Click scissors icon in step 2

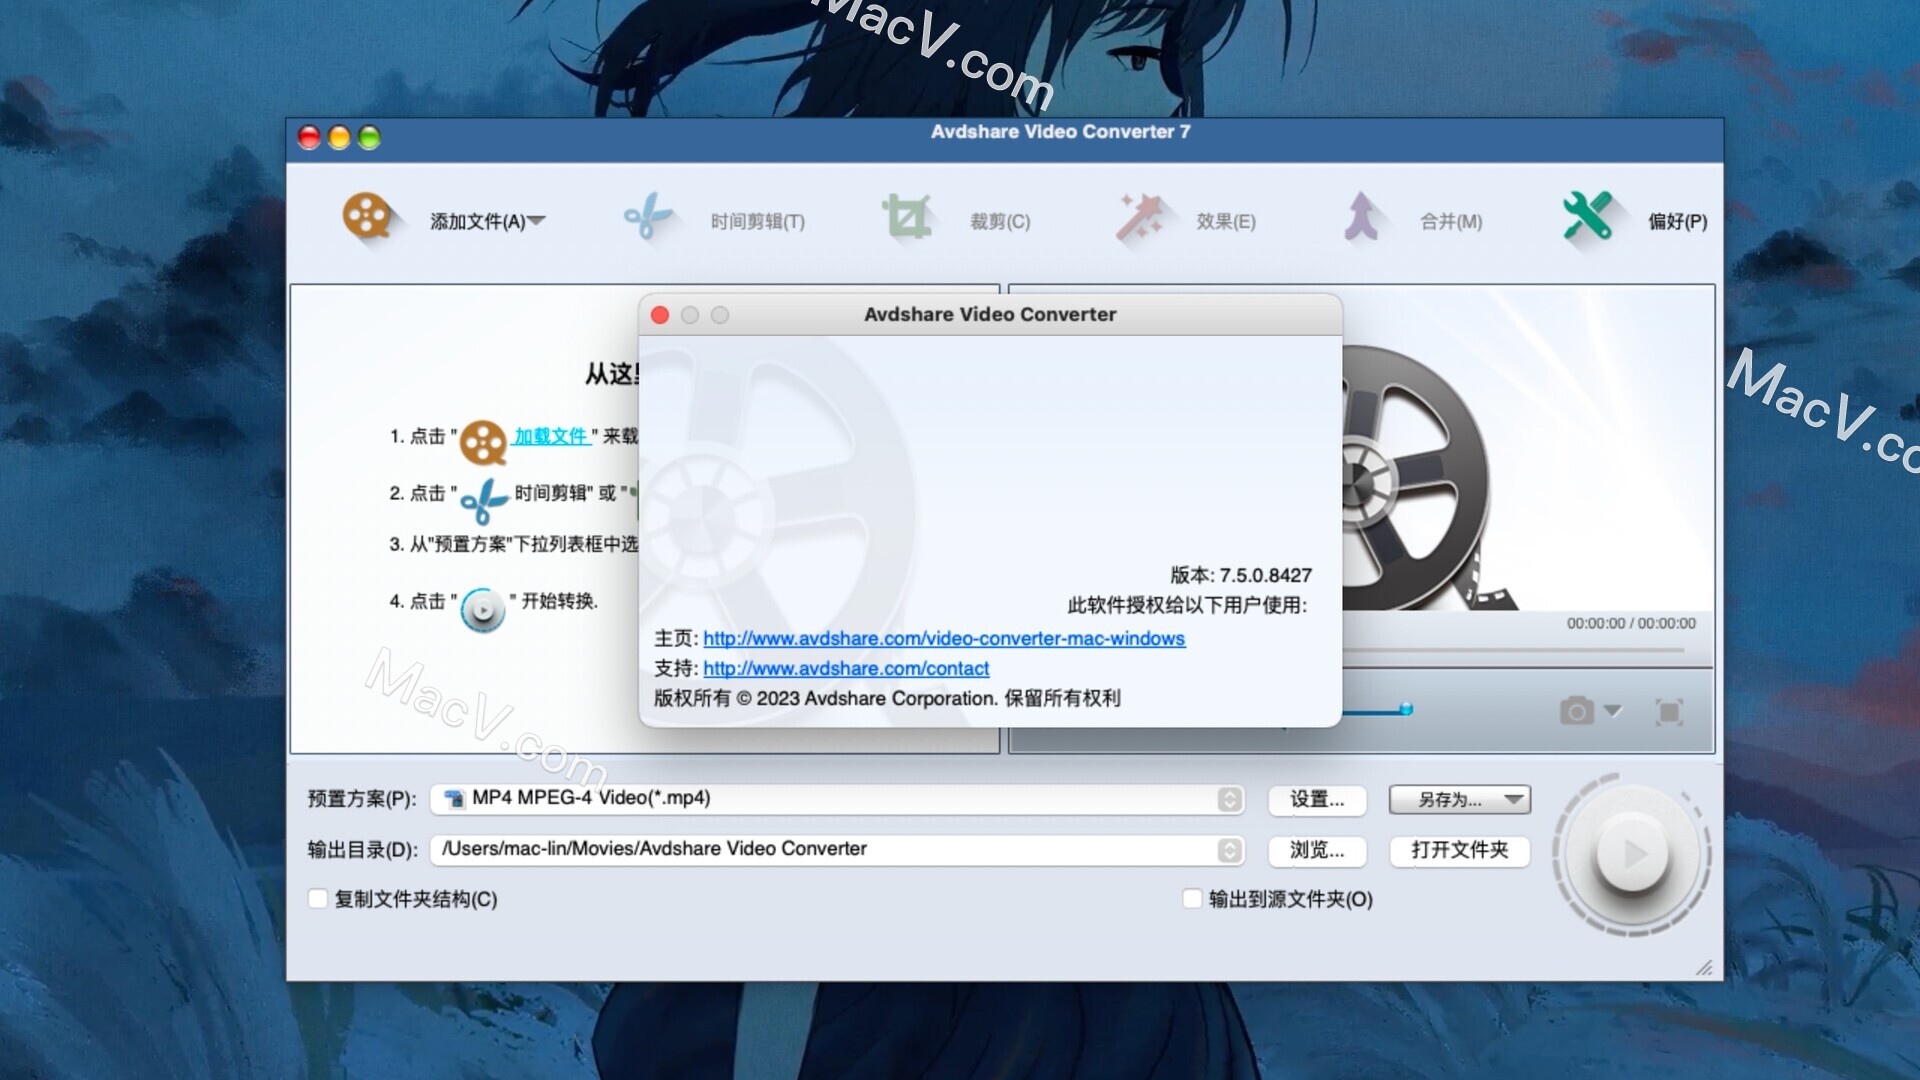tap(484, 500)
